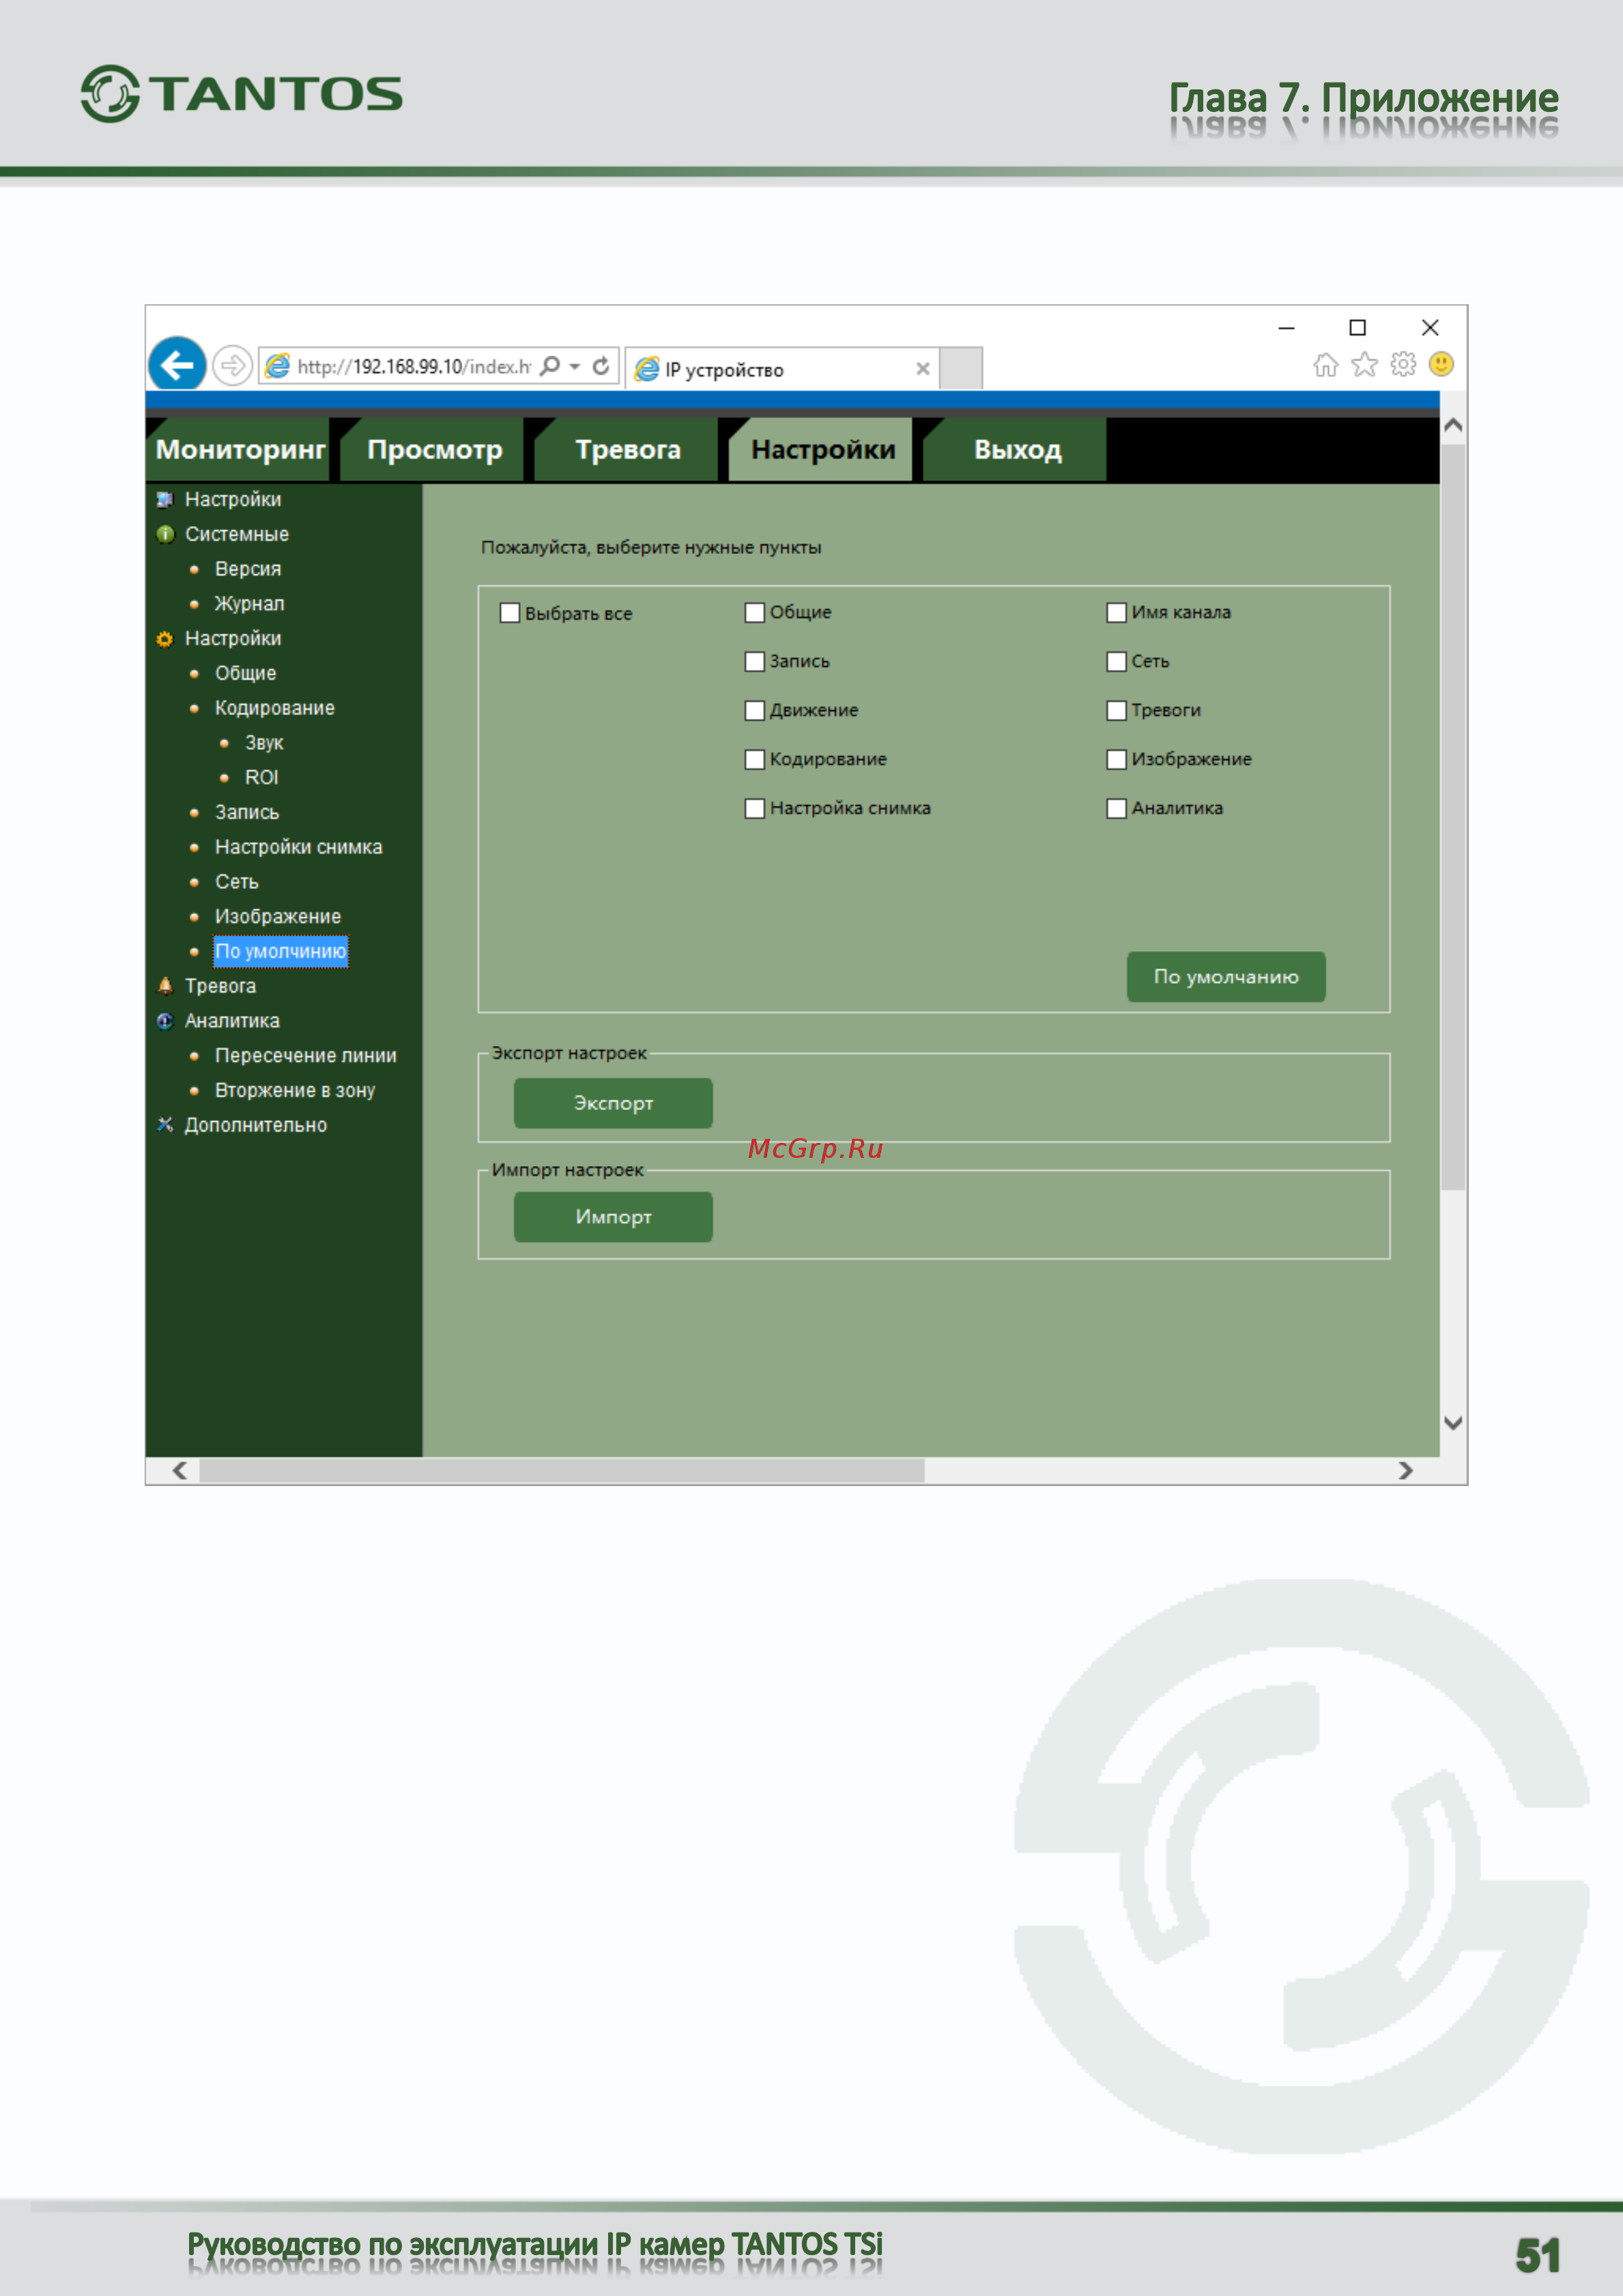The height and width of the screenshot is (2296, 1623).
Task: Enable the Сеть checkbox
Action: tap(1117, 662)
